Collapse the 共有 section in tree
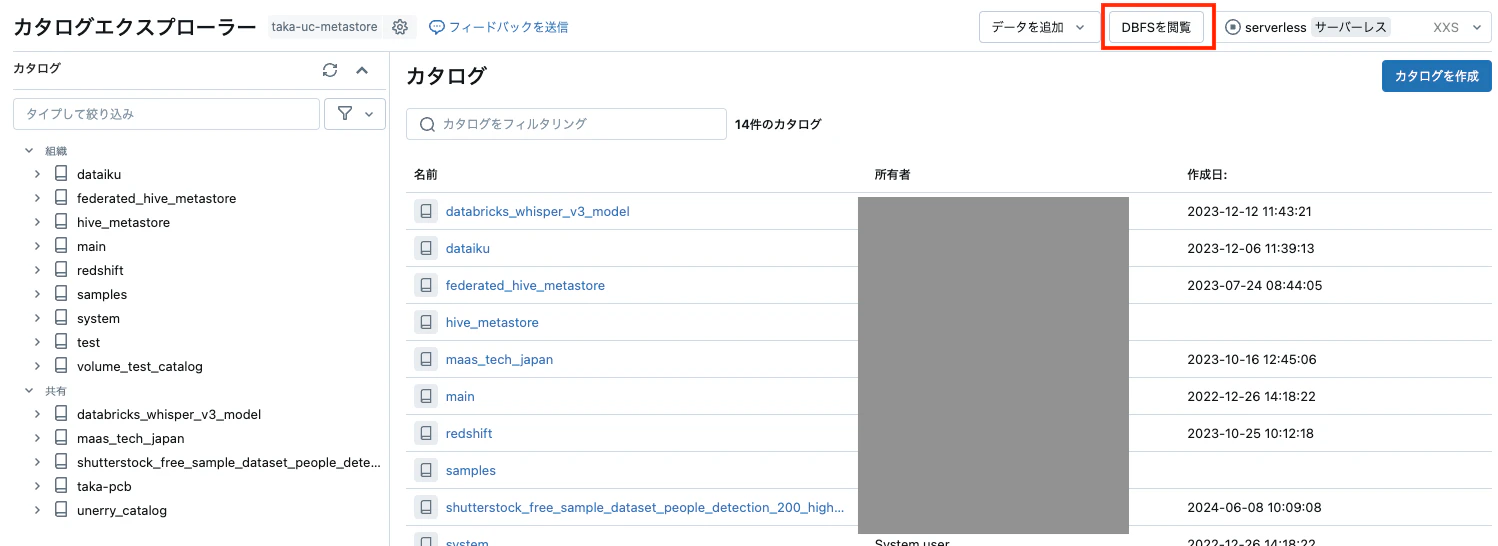 point(29,390)
